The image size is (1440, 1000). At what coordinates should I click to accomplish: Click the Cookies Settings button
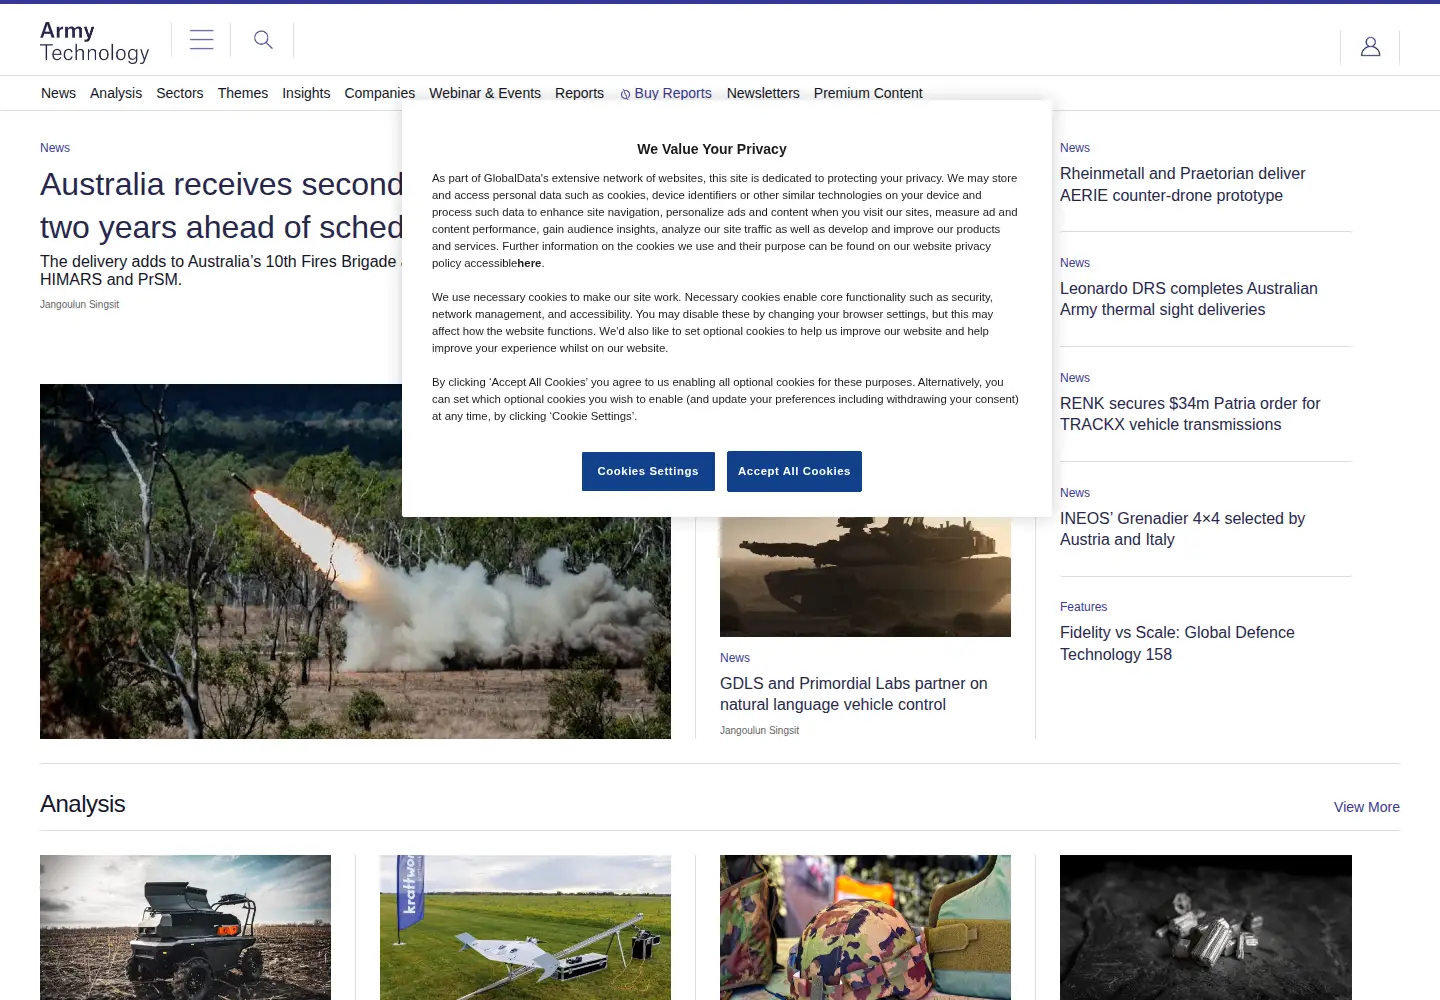click(648, 471)
